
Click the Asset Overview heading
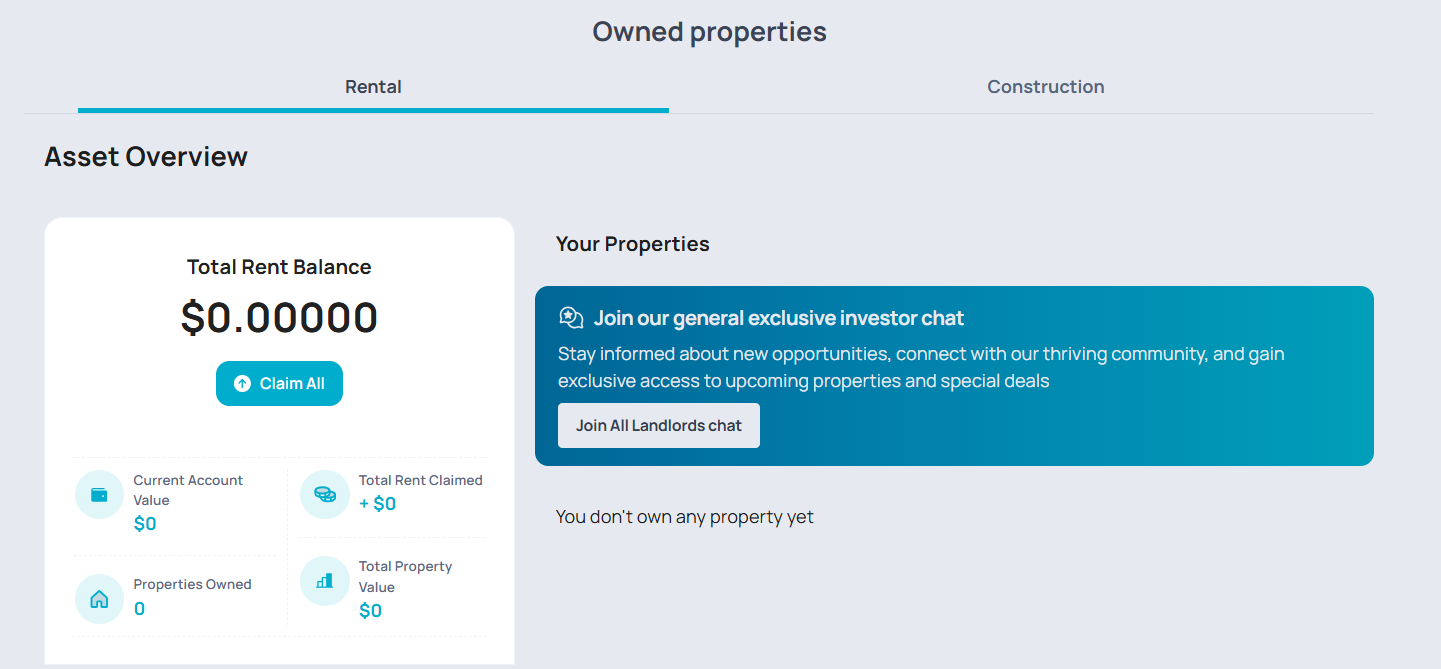click(146, 157)
